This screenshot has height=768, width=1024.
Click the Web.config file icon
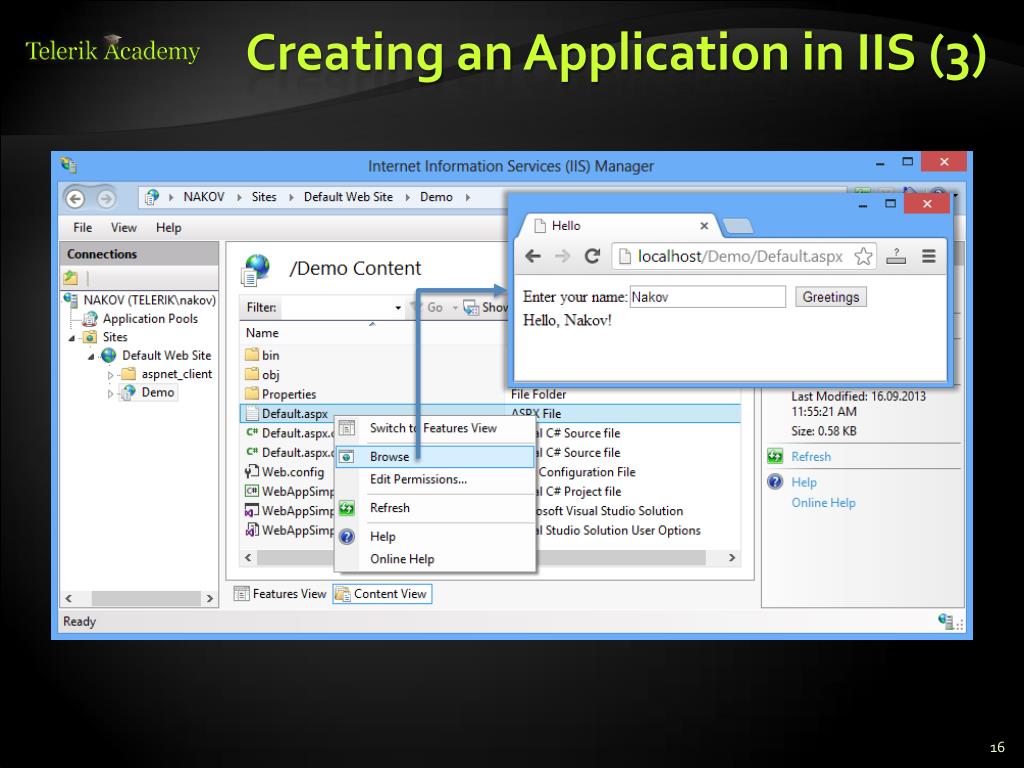point(252,472)
